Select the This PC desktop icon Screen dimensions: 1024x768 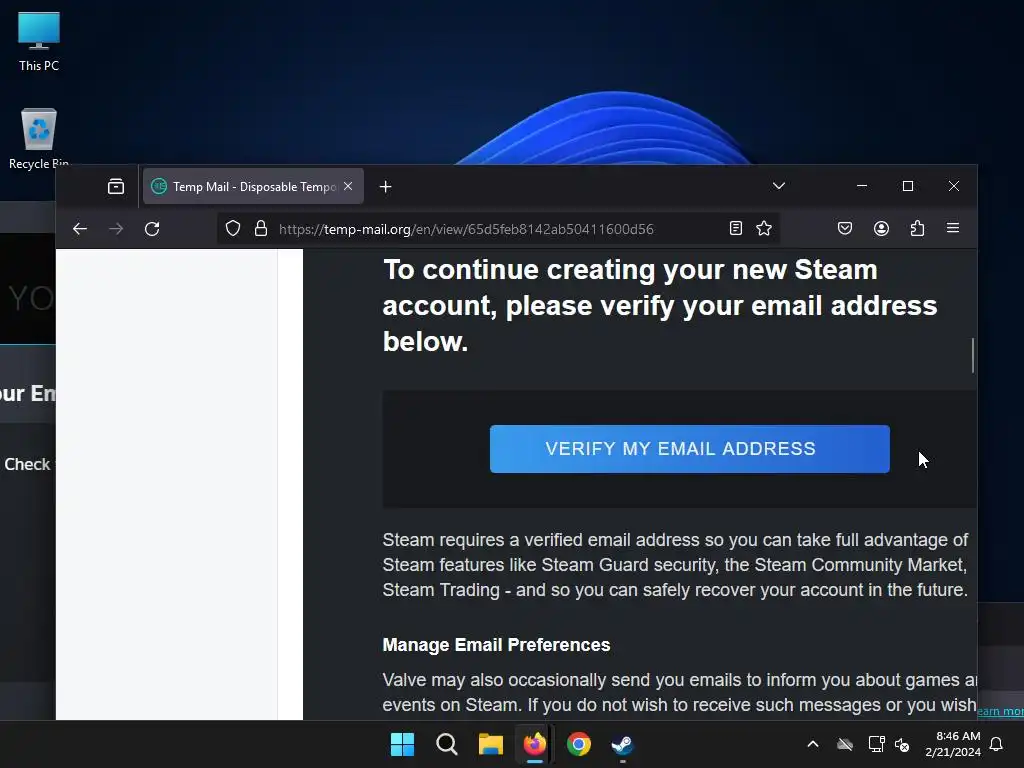pyautogui.click(x=39, y=41)
